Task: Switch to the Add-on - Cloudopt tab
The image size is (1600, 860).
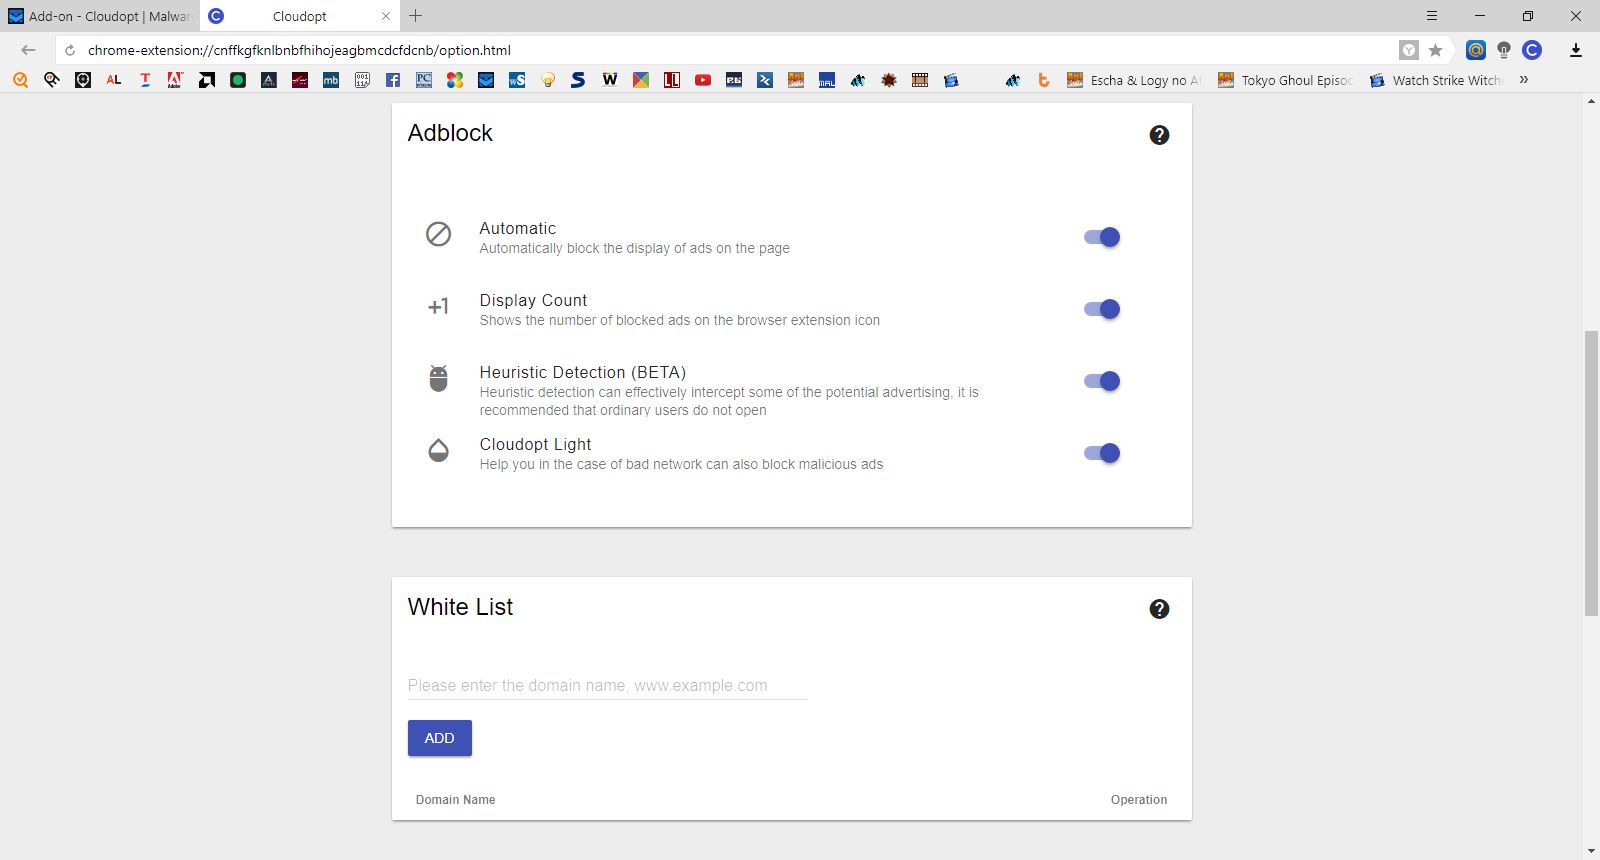Action: tap(99, 16)
